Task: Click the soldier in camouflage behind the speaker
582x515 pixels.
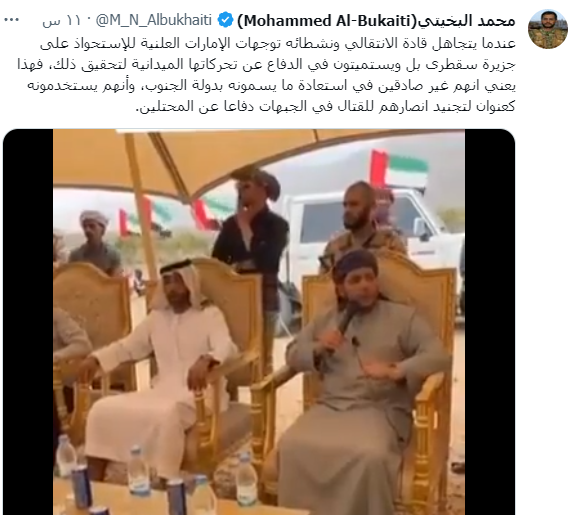Action: tap(360, 221)
